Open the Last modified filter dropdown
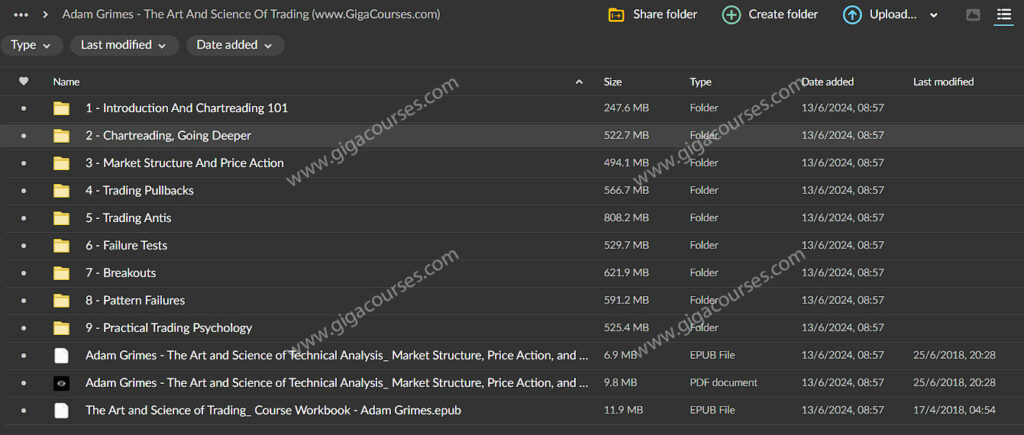The image size is (1024, 435). [125, 45]
